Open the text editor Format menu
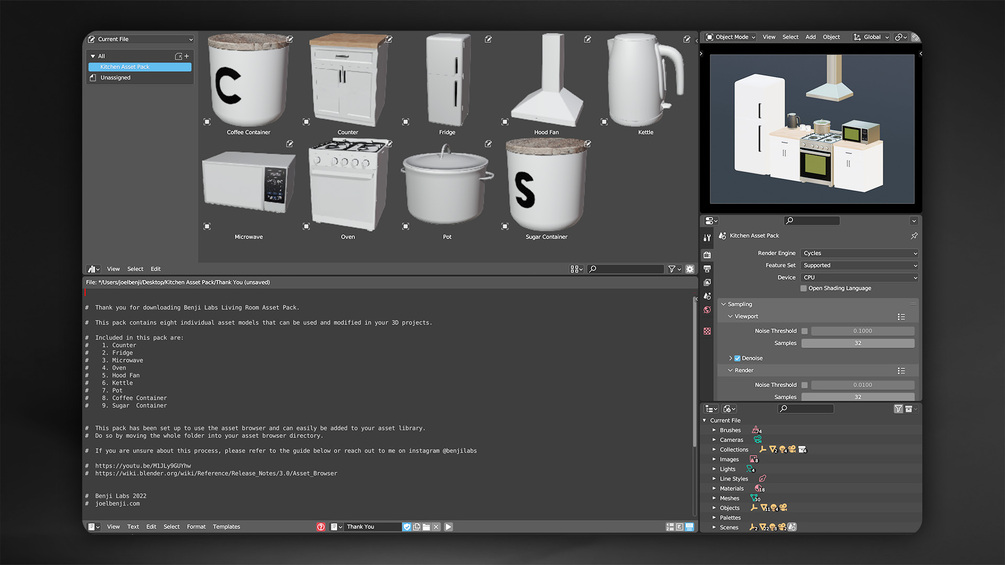 coord(196,527)
